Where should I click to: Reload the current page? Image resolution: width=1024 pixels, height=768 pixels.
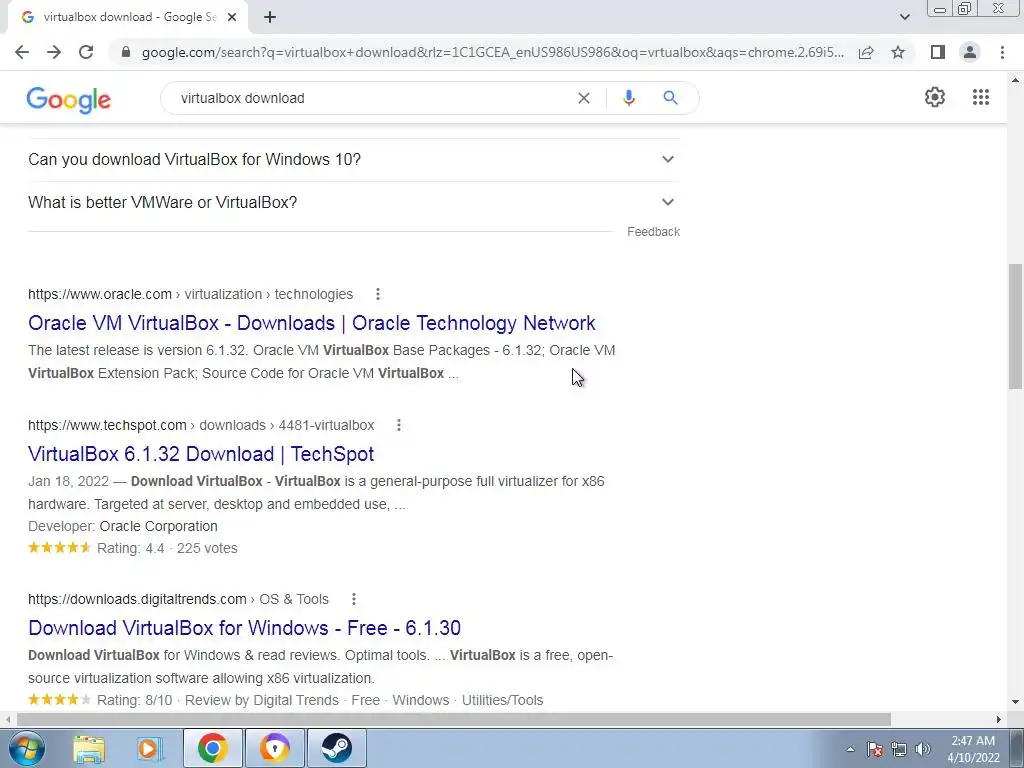coord(86,52)
